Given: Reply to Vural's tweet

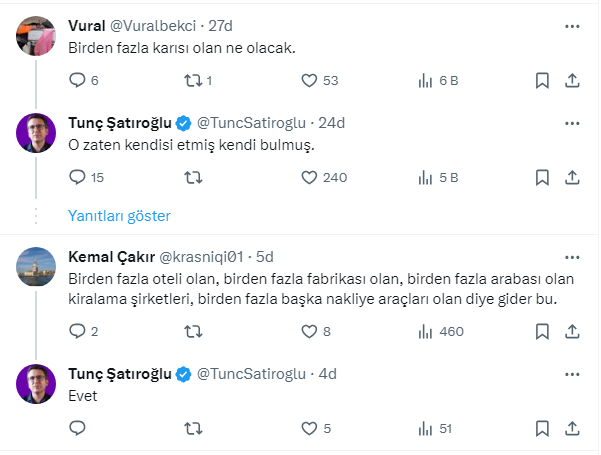Looking at the screenshot, I should (x=78, y=80).
